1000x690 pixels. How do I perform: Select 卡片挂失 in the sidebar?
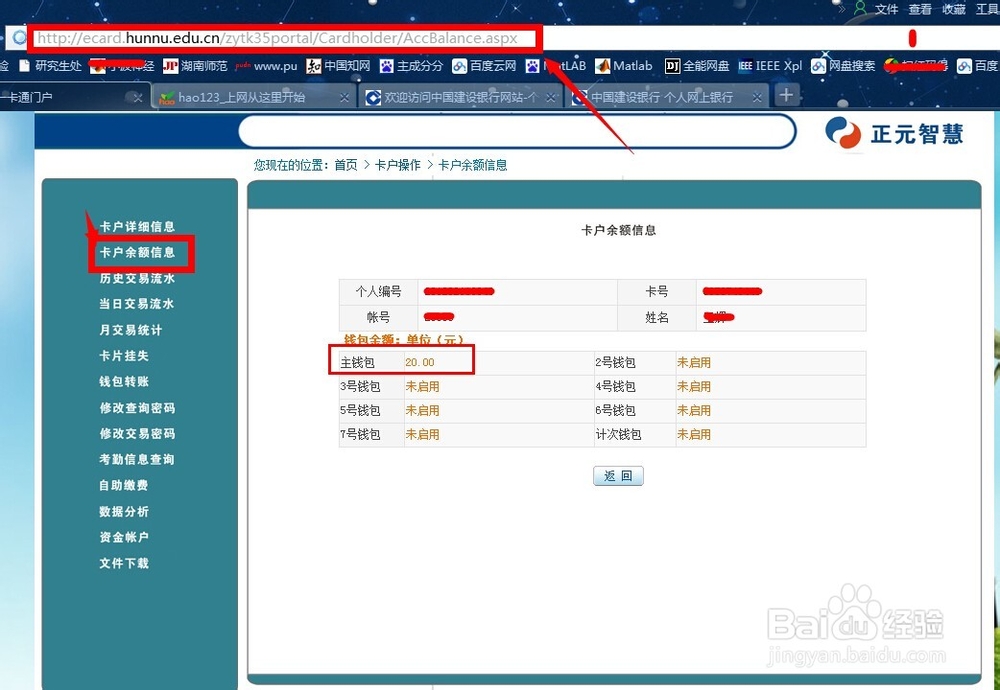(x=123, y=356)
